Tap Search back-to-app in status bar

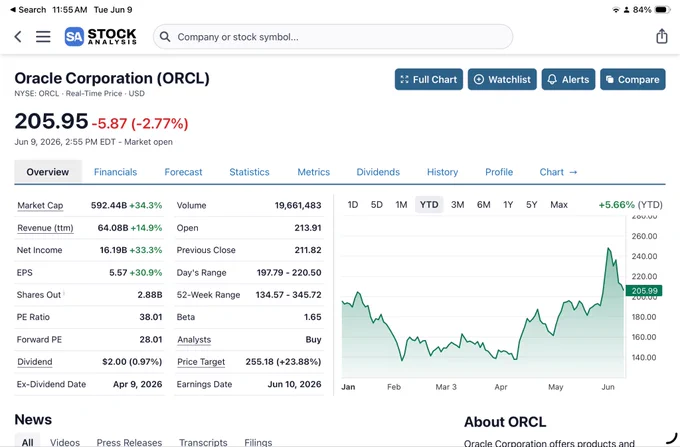28,10
